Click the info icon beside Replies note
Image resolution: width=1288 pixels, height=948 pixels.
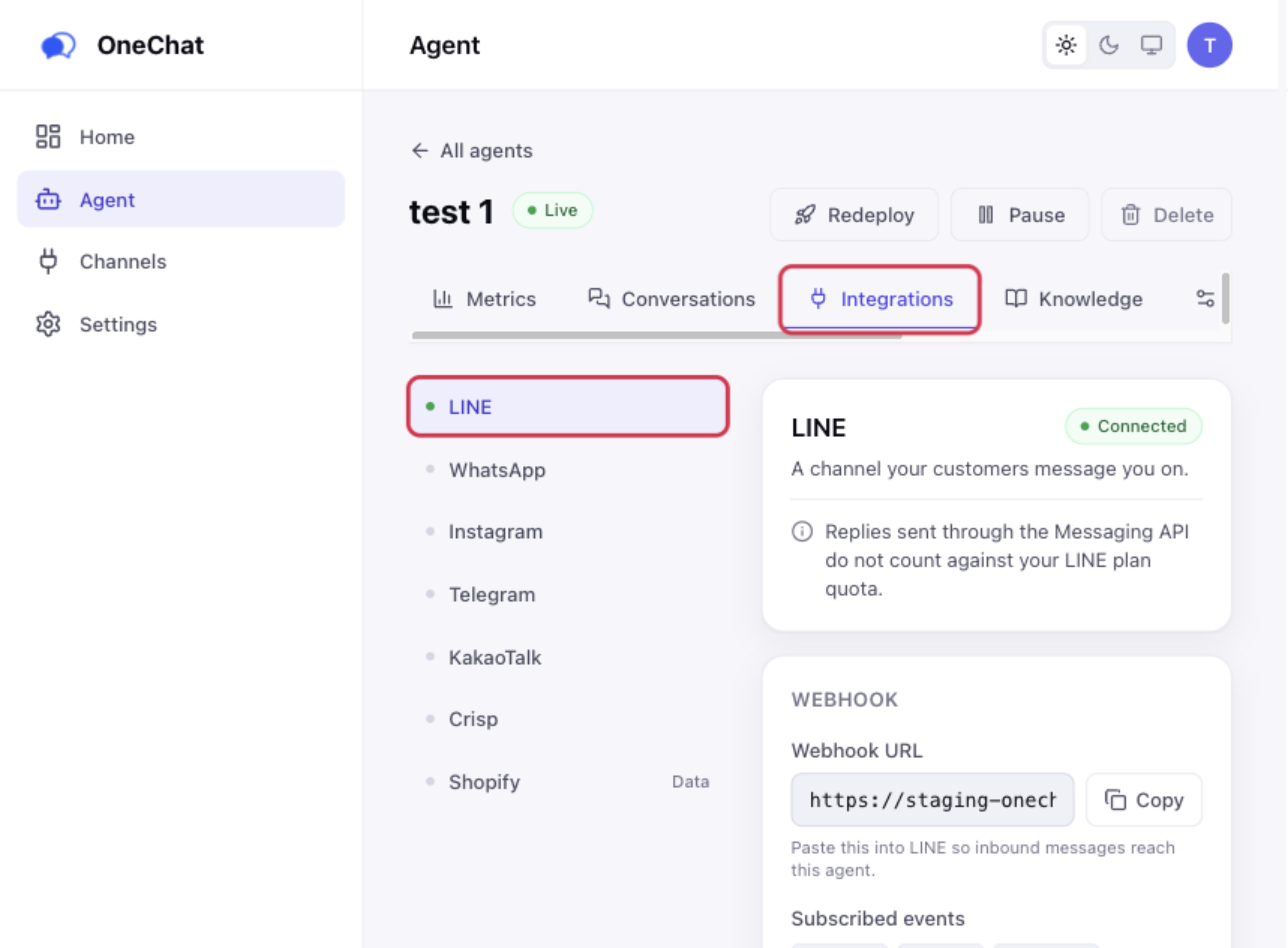coord(802,532)
